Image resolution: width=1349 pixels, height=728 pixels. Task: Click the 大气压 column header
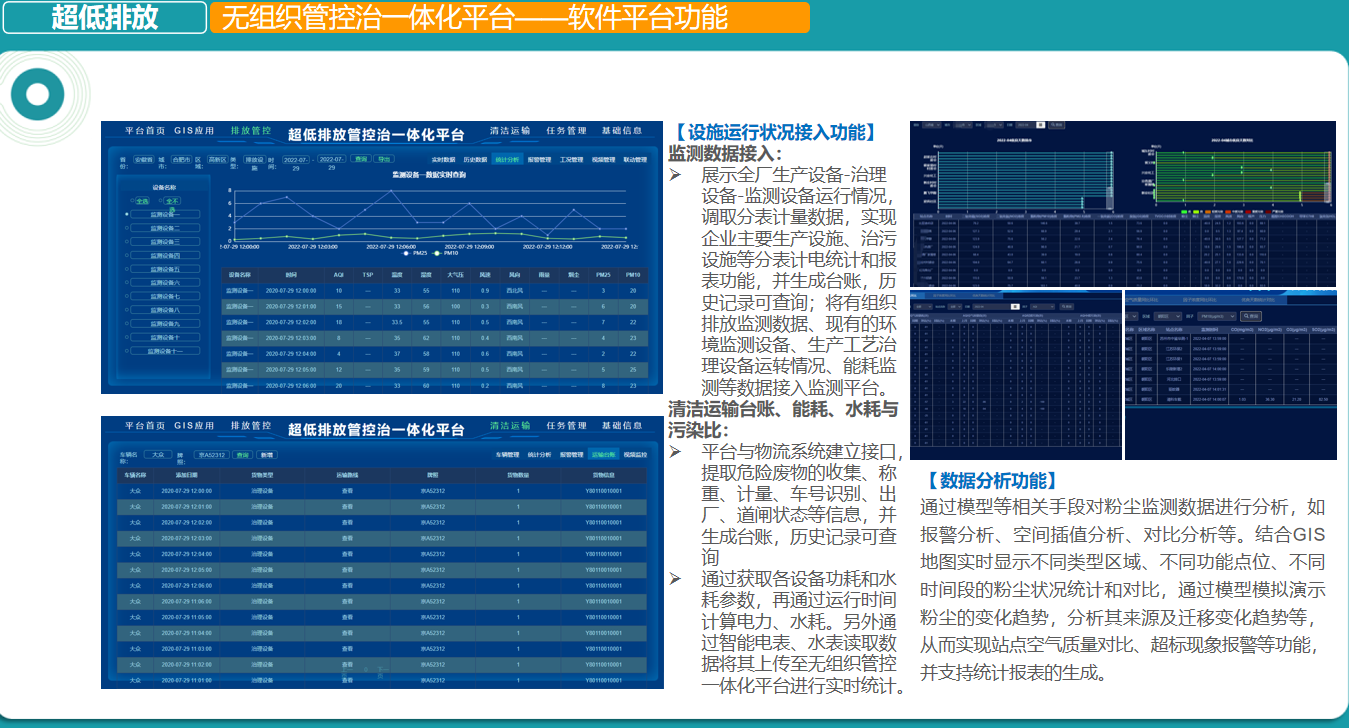[x=455, y=275]
